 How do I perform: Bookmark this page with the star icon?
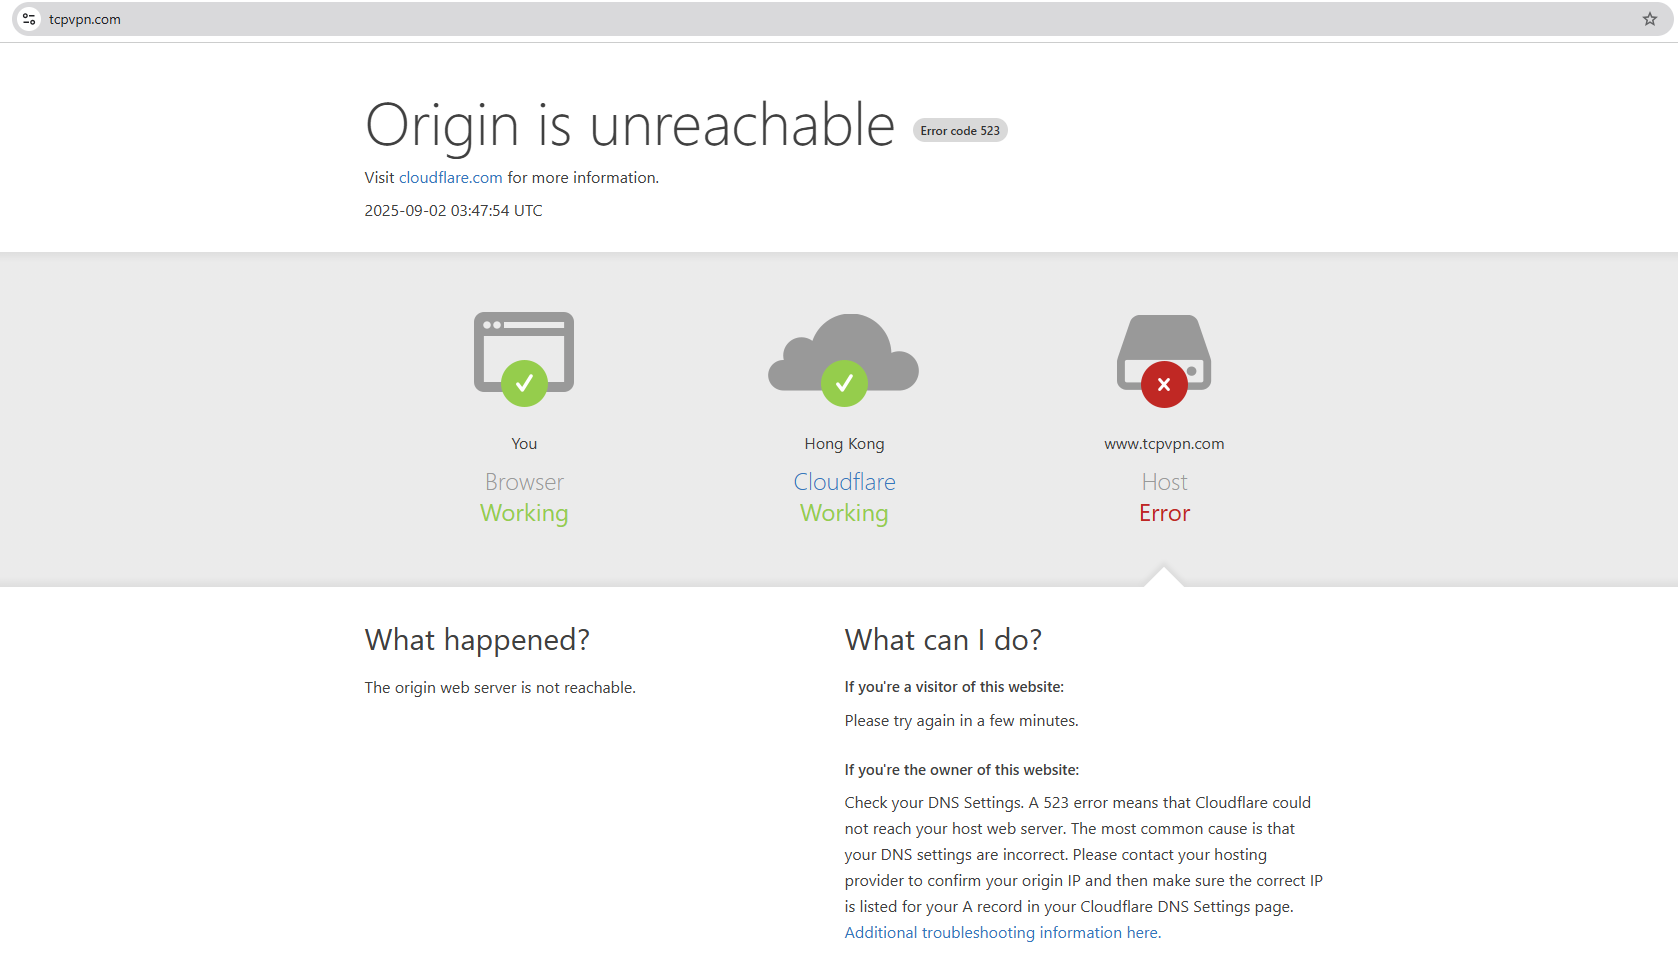(1650, 19)
